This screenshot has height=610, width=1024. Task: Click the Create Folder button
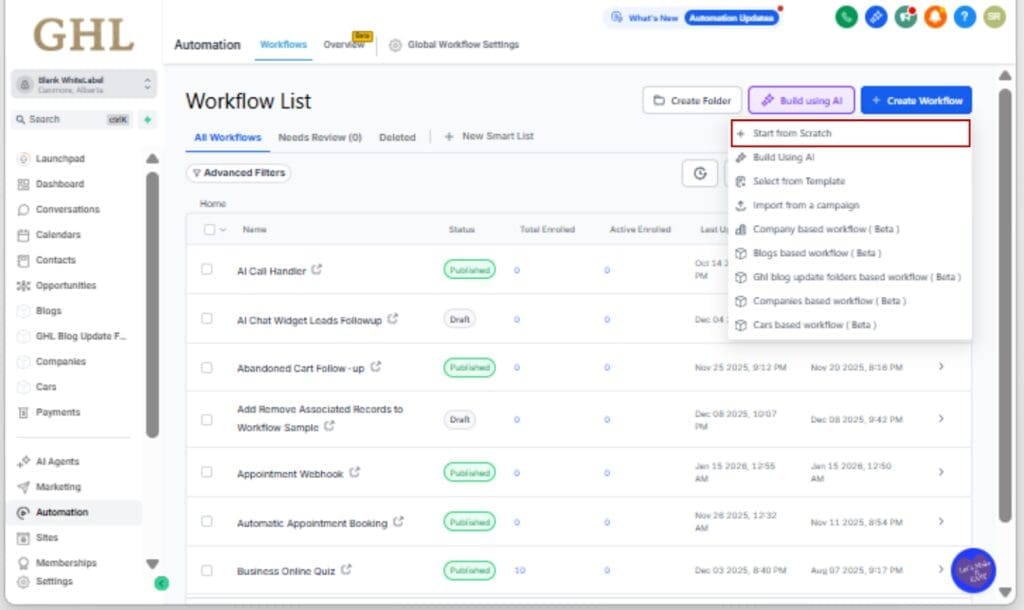coord(692,101)
